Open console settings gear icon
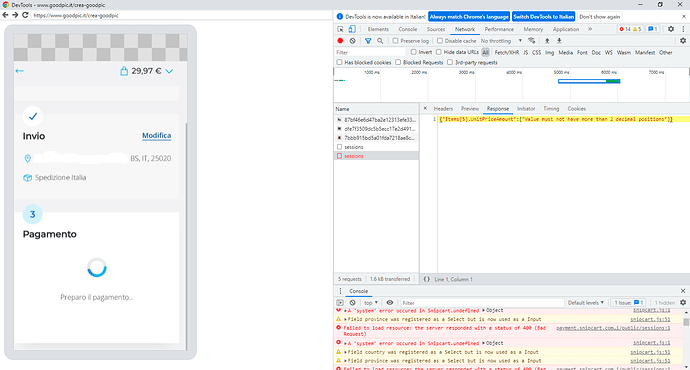 coord(683,303)
